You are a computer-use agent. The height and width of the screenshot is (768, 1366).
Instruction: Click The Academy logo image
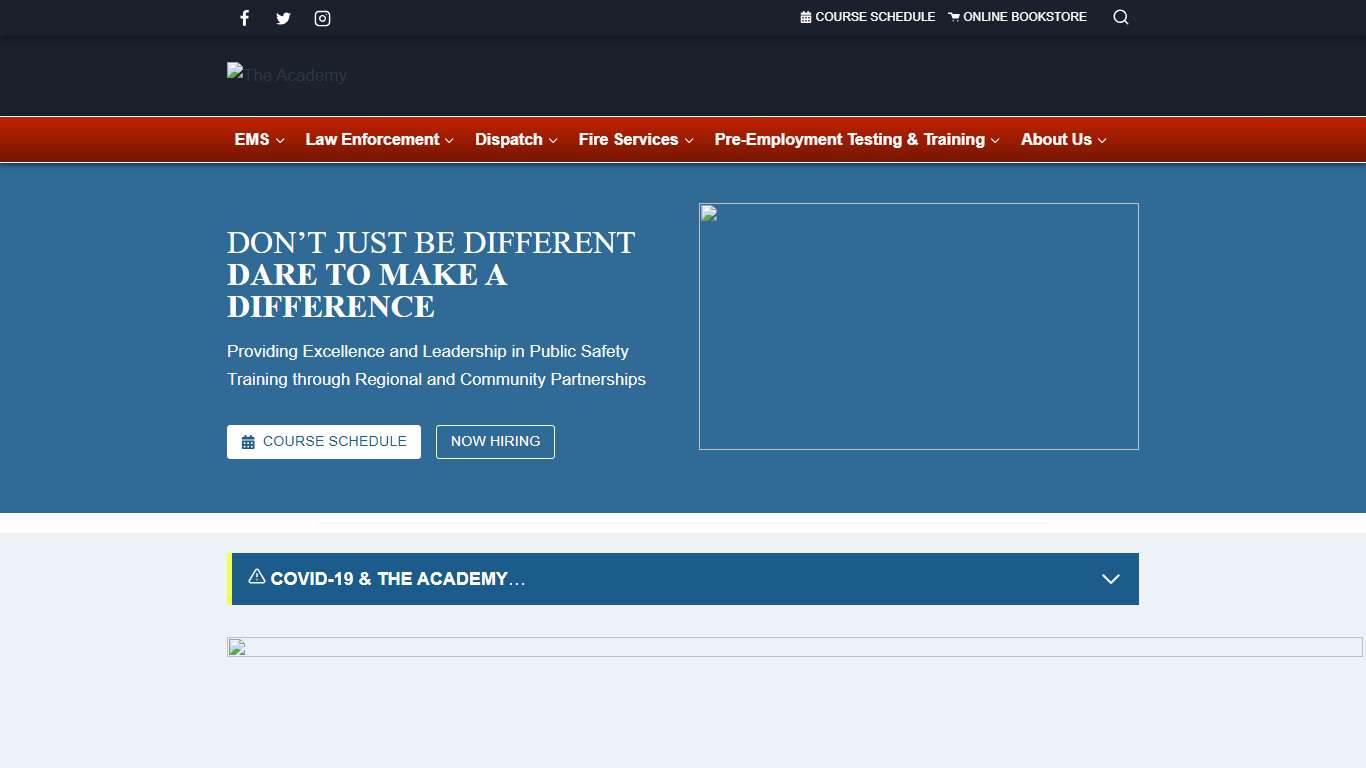coord(287,75)
